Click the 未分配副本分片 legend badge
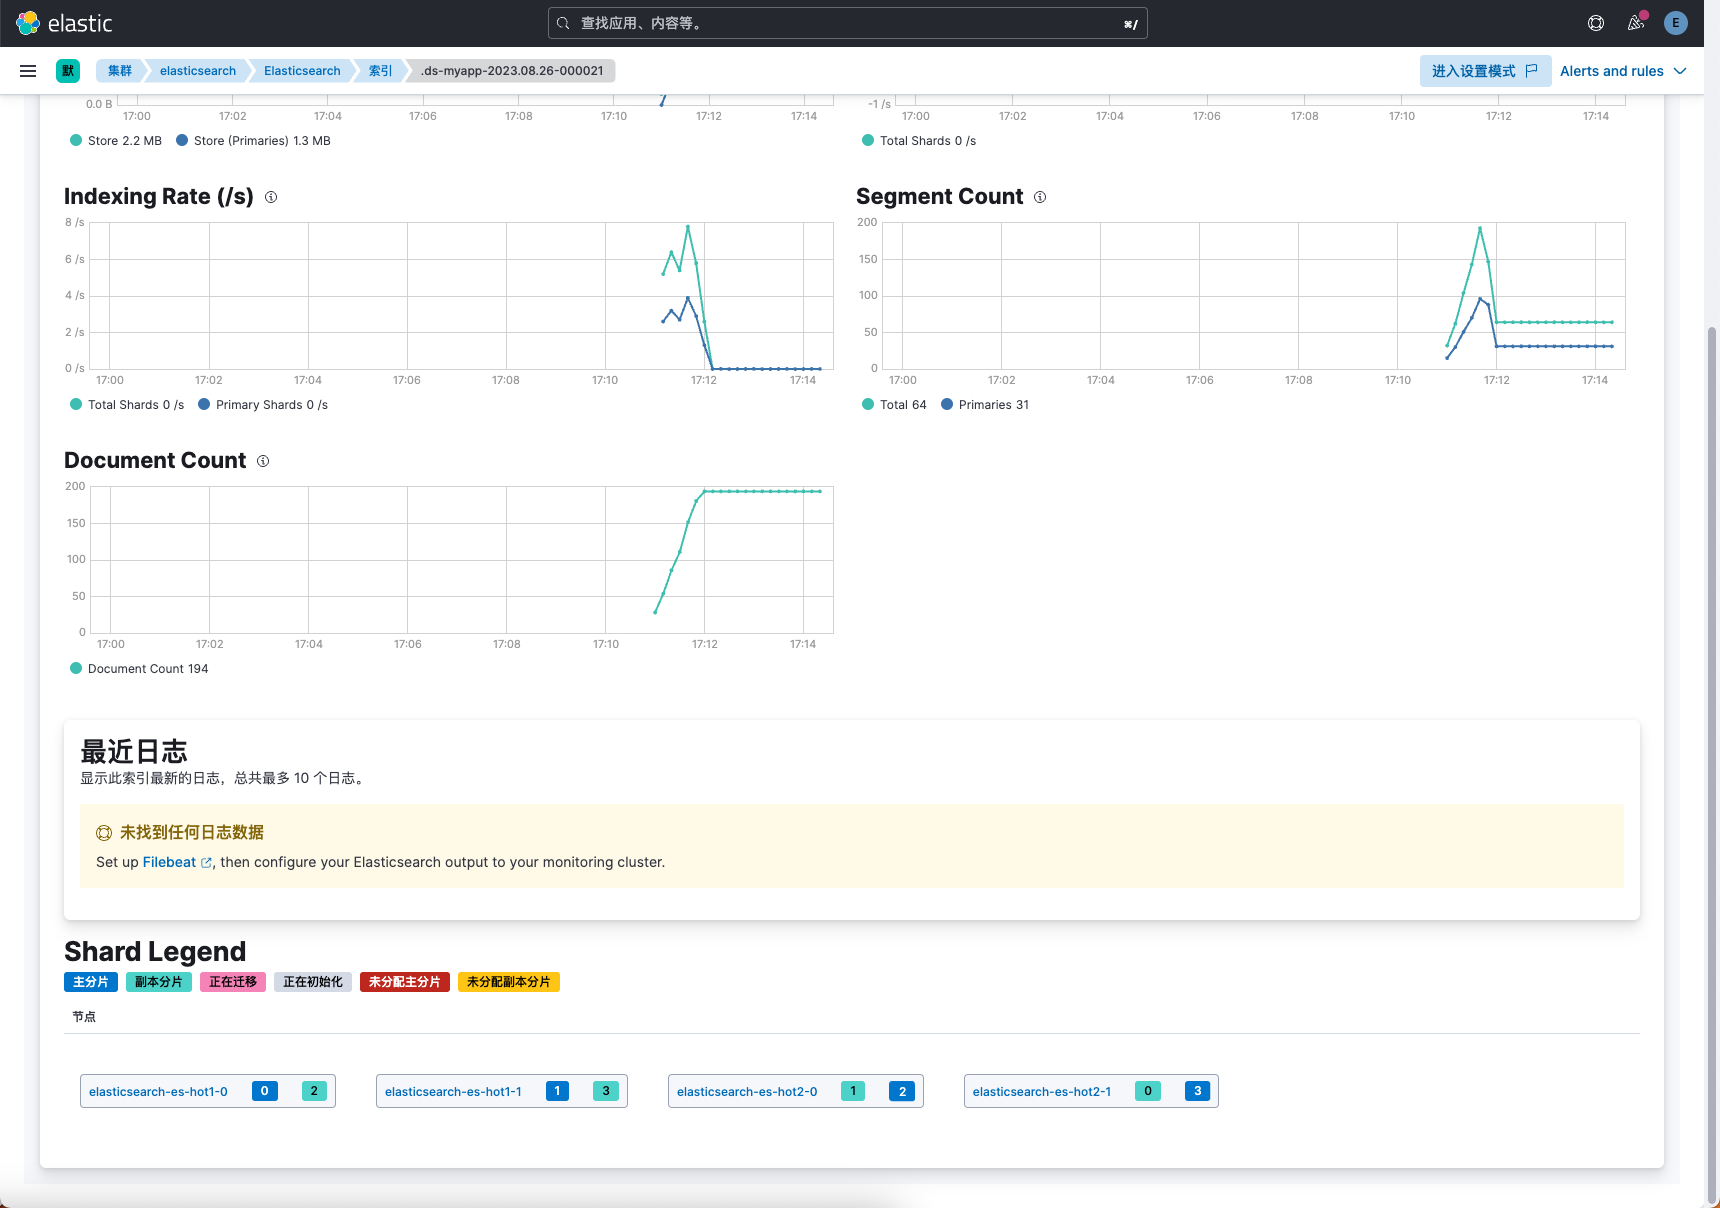 click(509, 982)
